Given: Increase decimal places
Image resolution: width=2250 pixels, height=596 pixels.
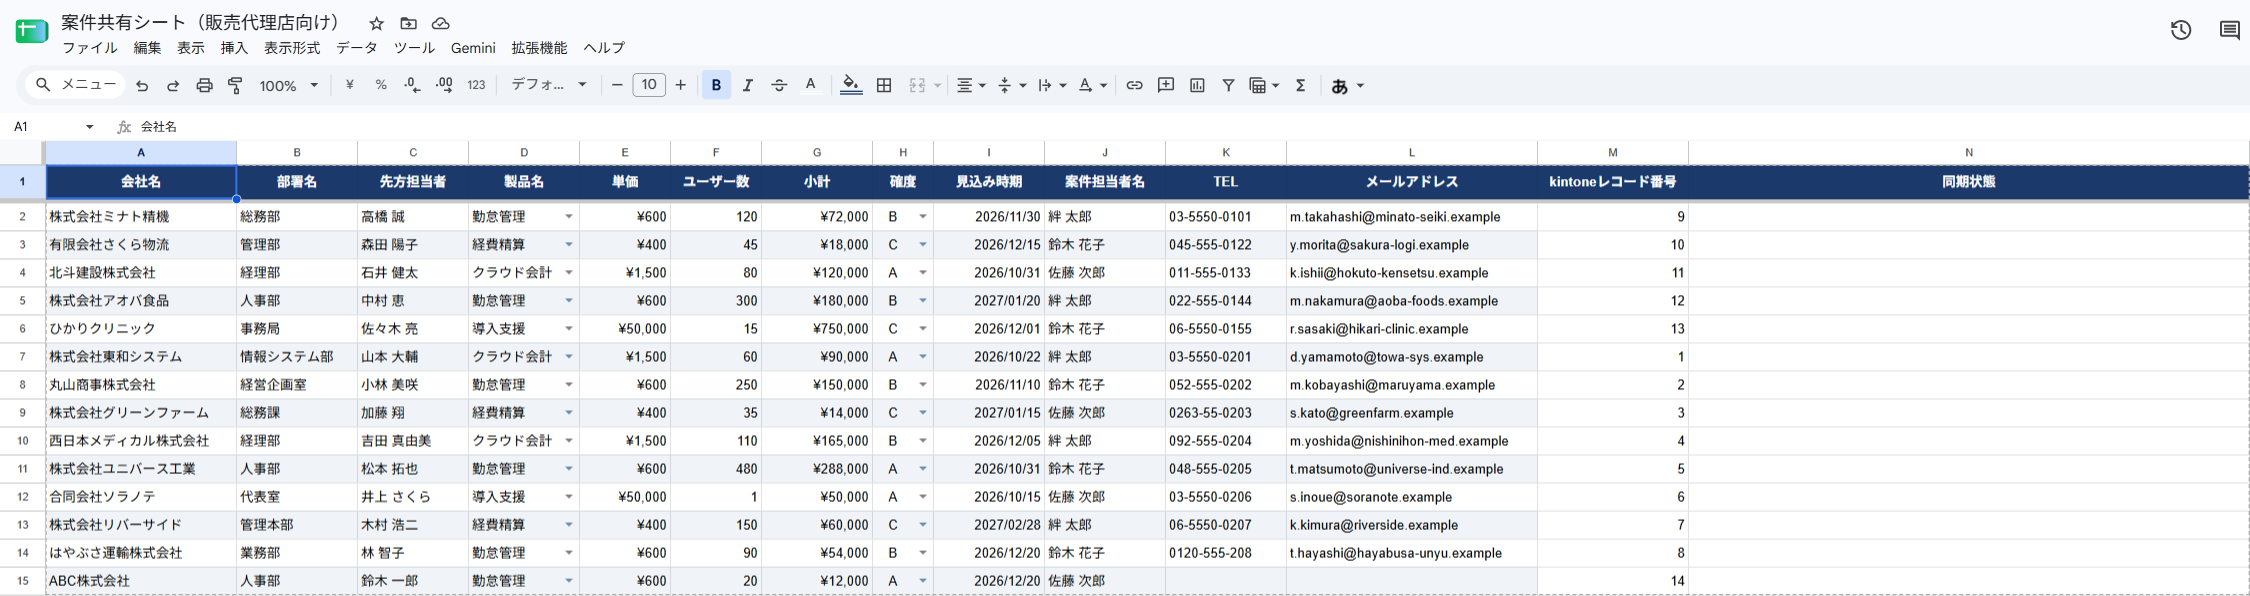Looking at the screenshot, I should tap(444, 86).
